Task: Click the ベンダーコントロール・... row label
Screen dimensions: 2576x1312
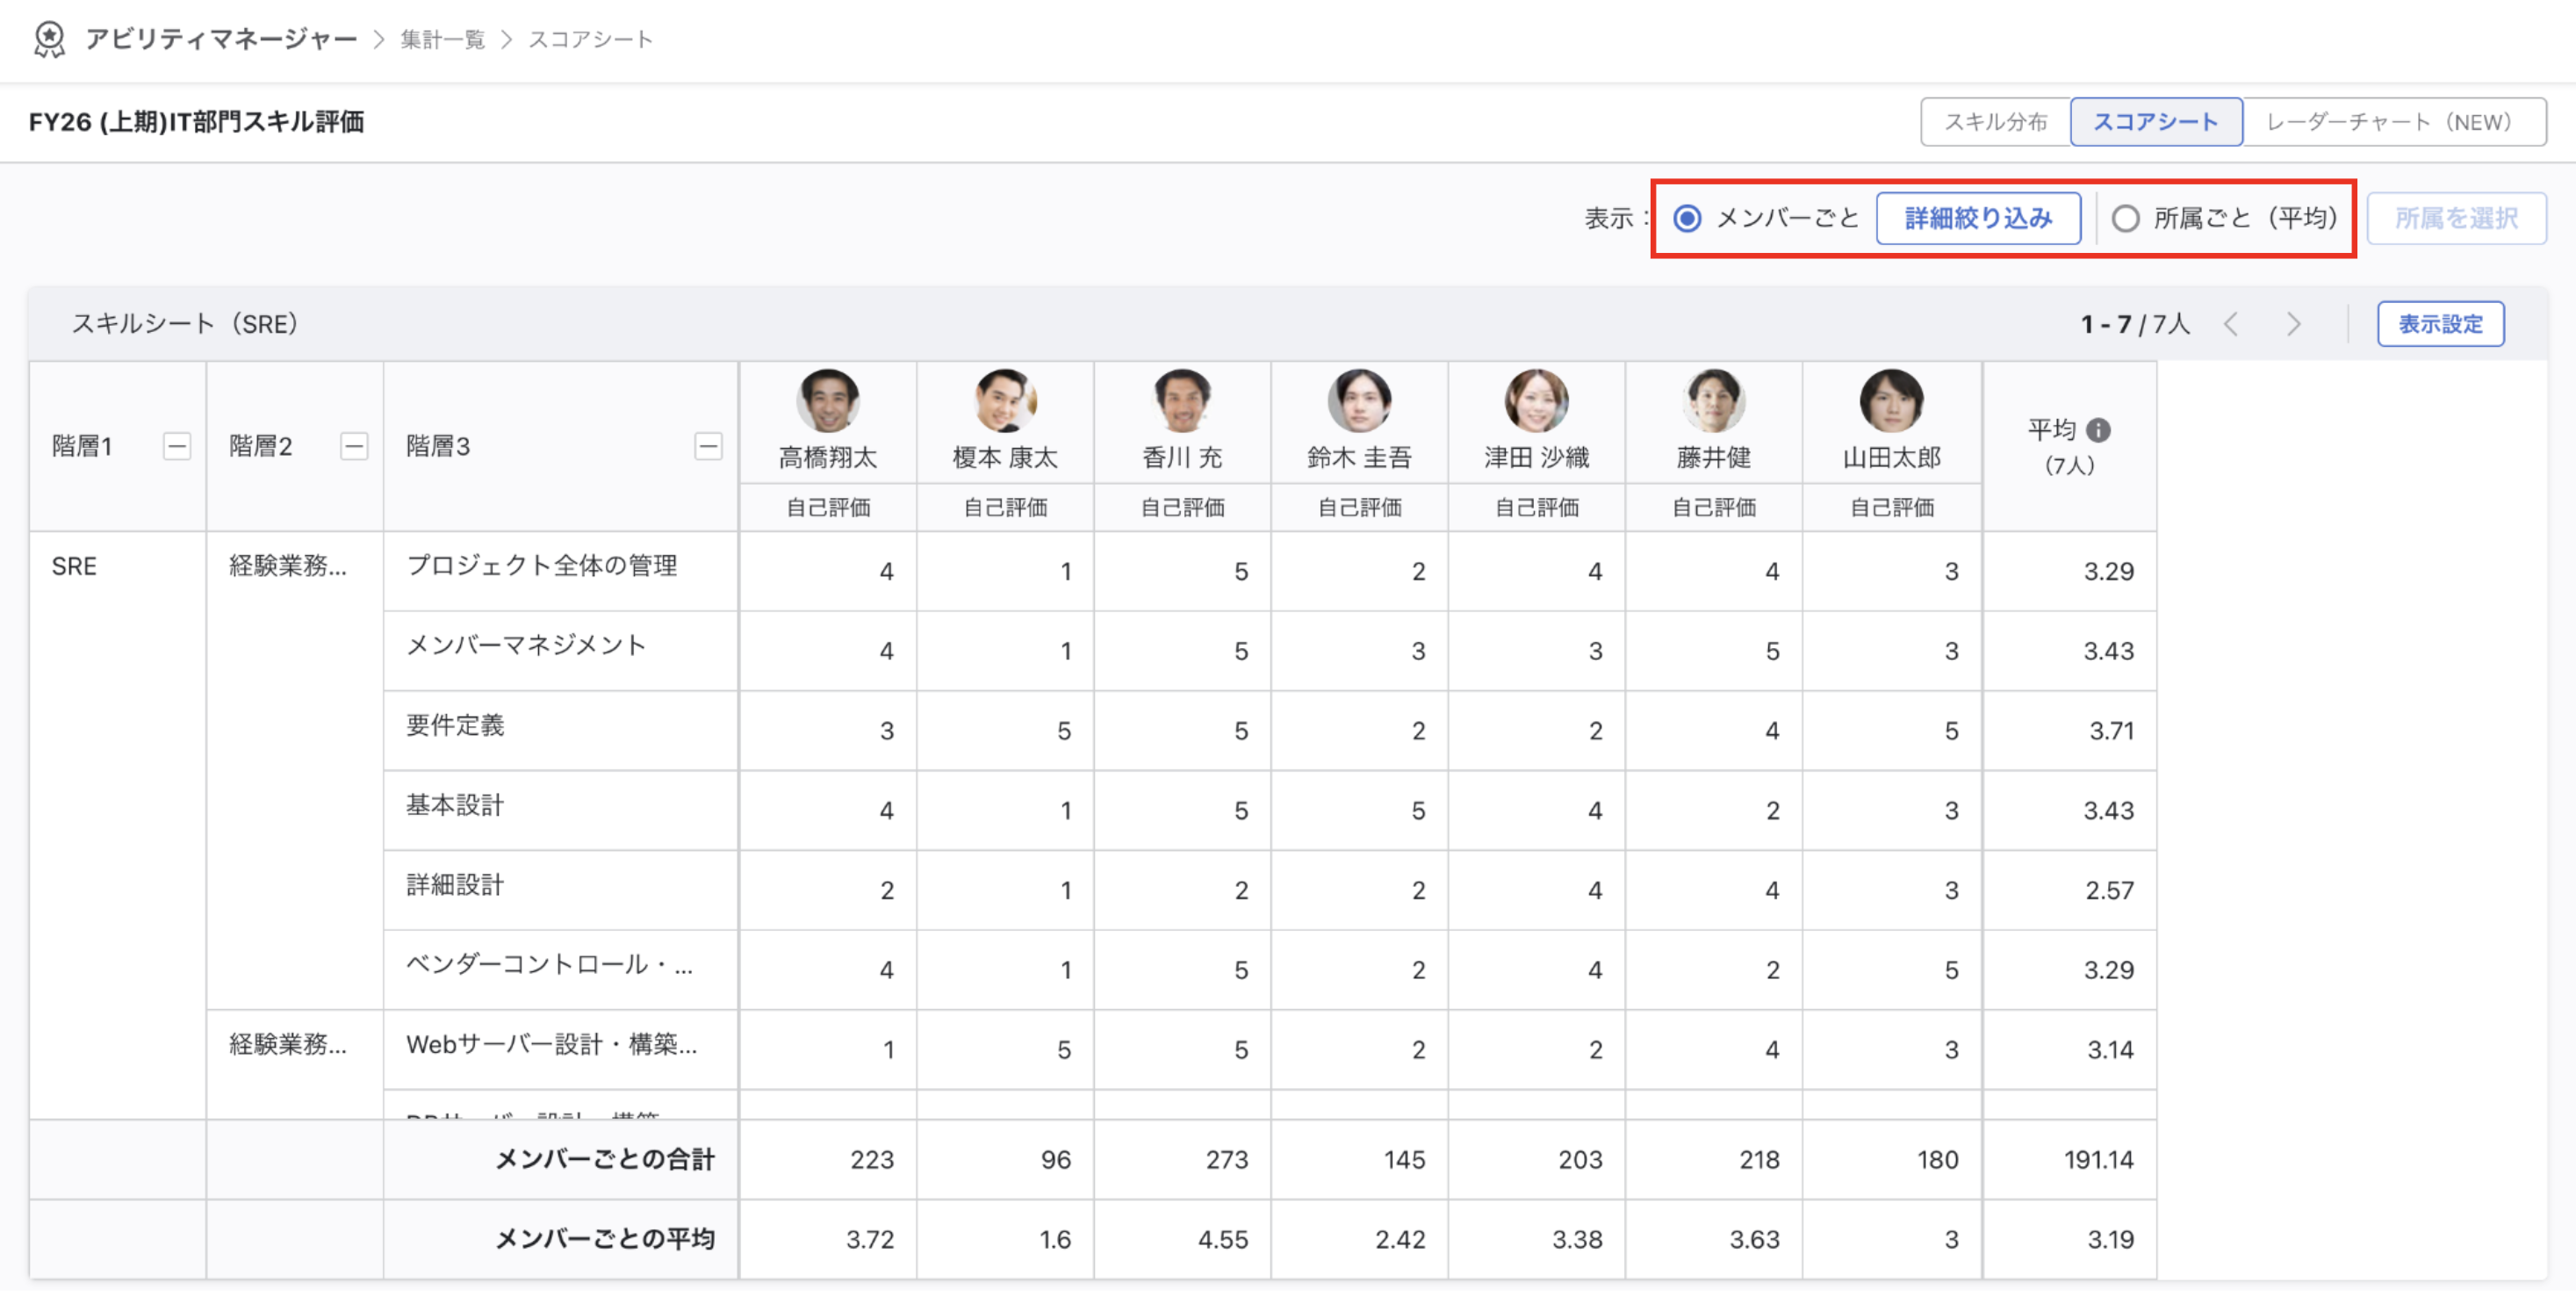Action: coord(549,964)
